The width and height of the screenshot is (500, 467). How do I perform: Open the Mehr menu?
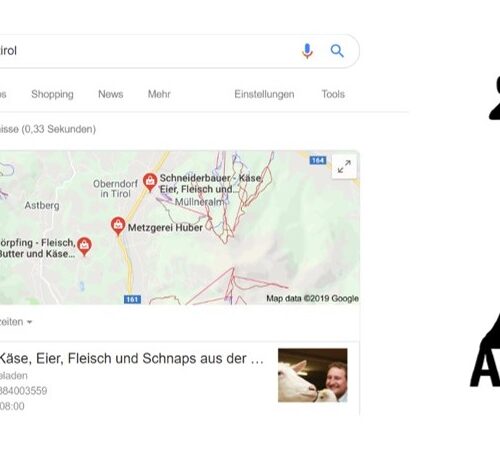[x=159, y=94]
